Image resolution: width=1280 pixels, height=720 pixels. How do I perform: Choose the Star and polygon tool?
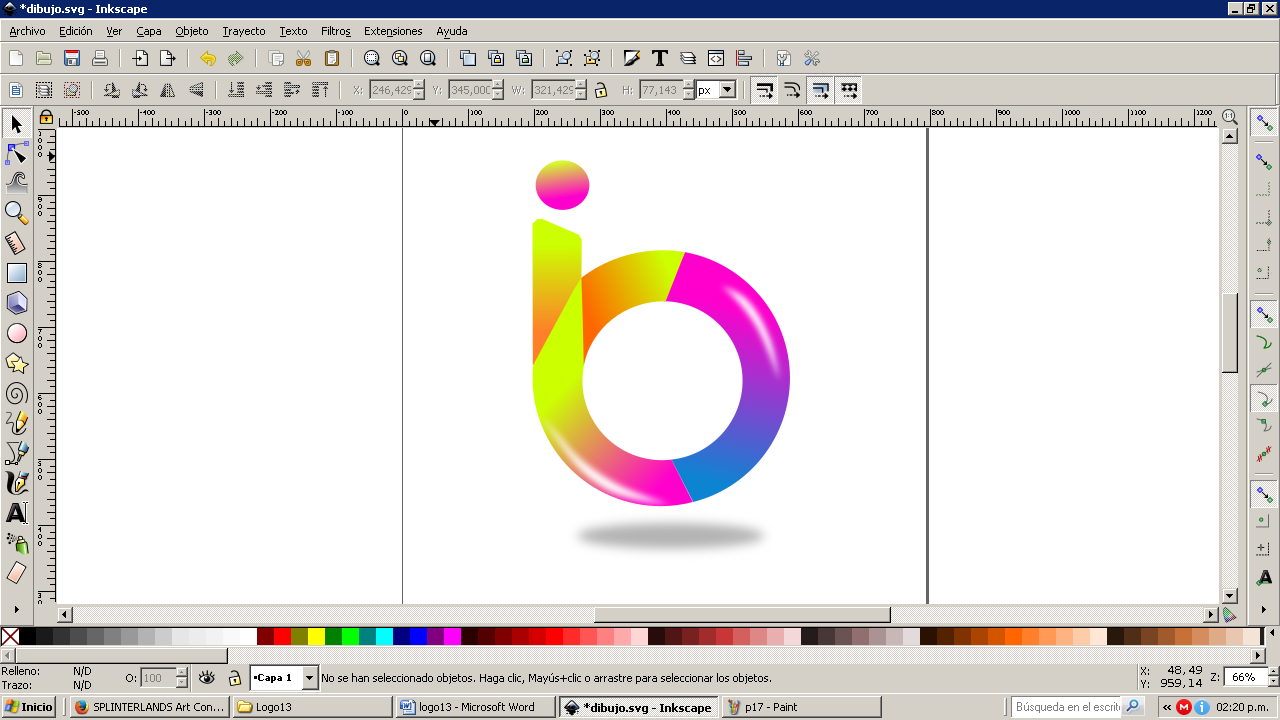[17, 363]
